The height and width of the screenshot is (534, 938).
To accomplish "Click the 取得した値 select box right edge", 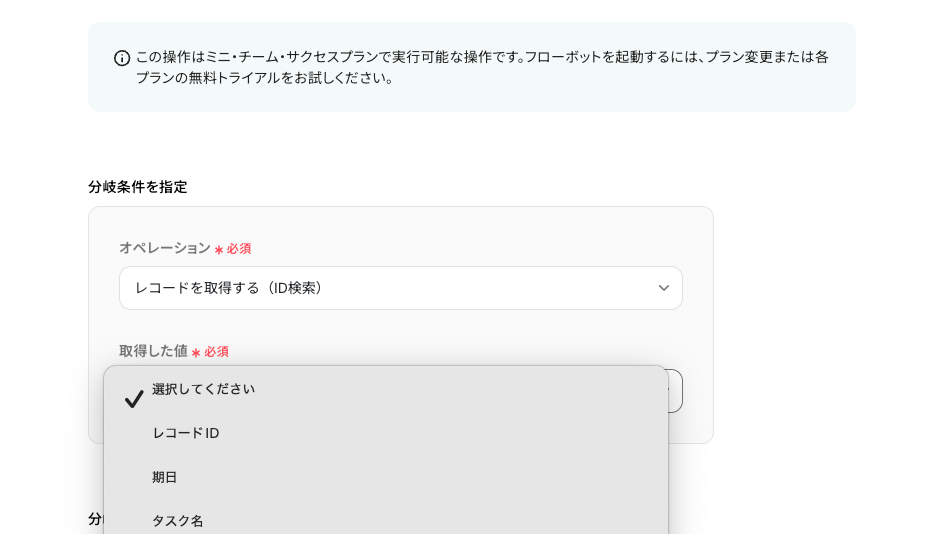I will click(675, 391).
